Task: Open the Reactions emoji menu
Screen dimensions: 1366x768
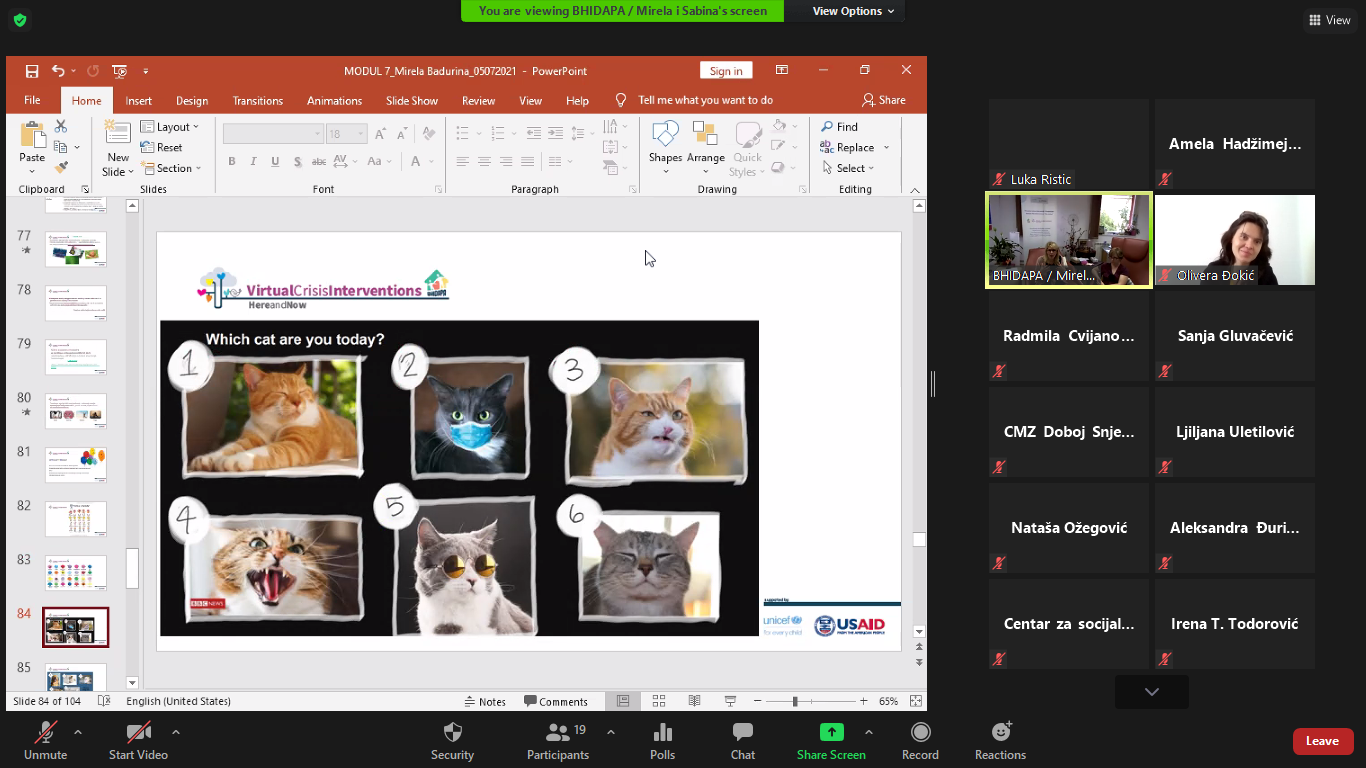Action: click(1000, 733)
